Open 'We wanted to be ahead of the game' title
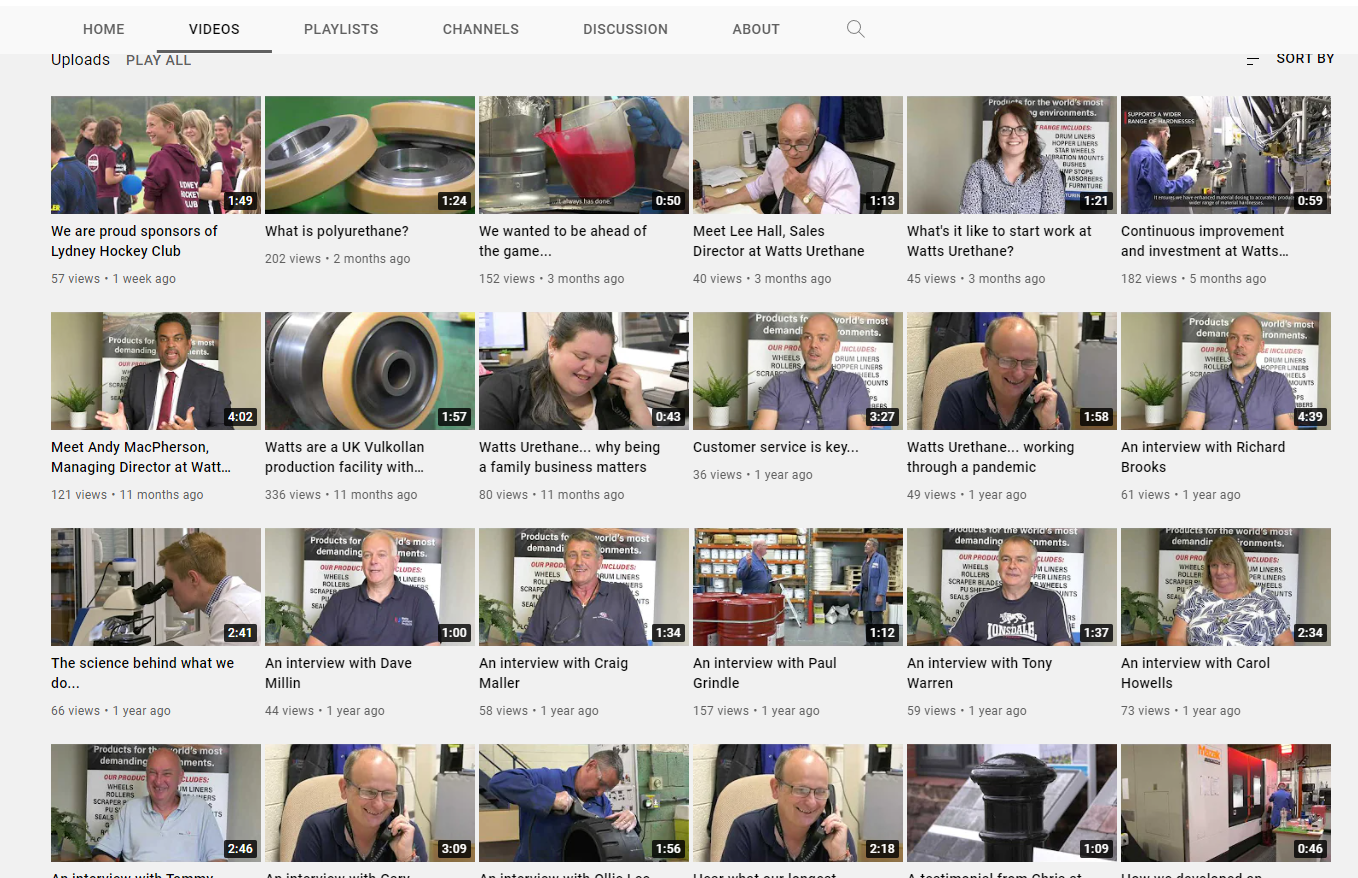 563,241
